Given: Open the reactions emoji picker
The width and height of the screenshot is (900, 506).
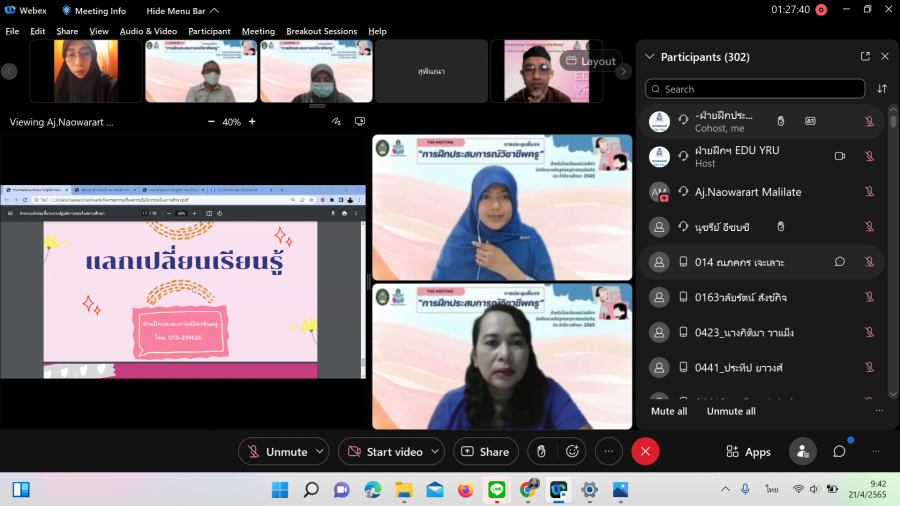Looking at the screenshot, I should click(x=571, y=452).
